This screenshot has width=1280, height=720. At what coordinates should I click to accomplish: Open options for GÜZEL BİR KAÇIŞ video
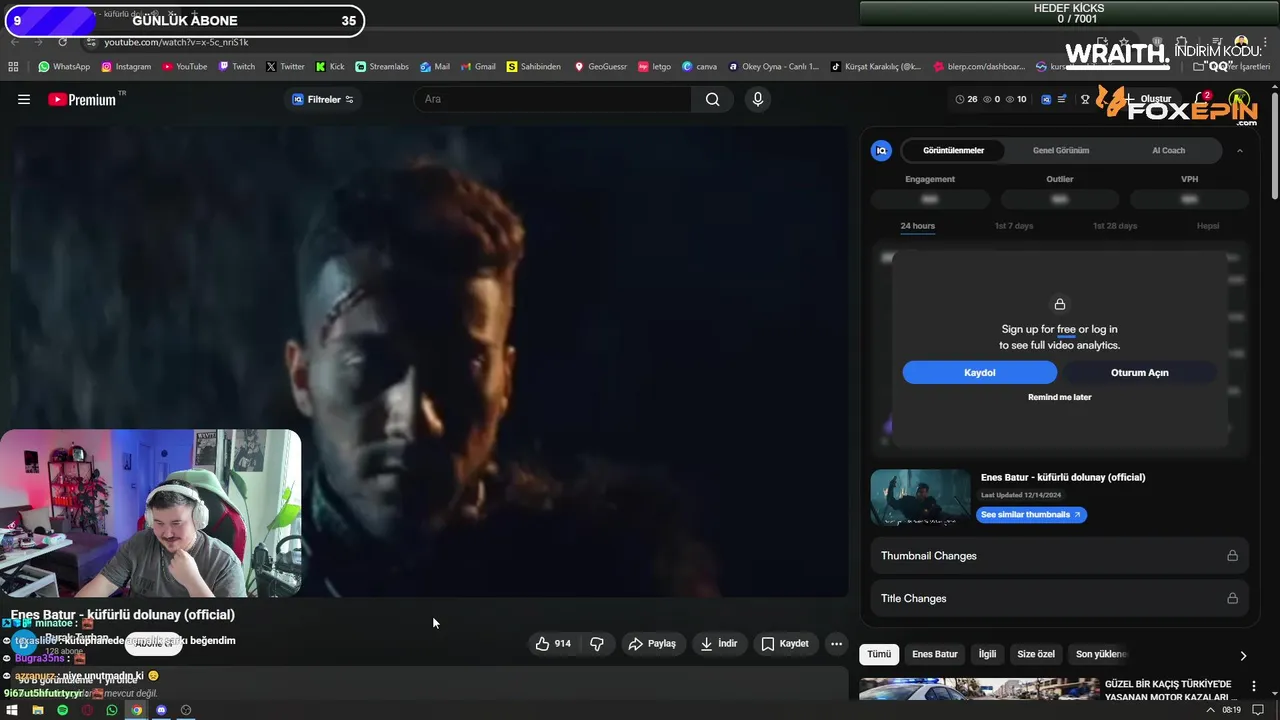pos(1254,686)
